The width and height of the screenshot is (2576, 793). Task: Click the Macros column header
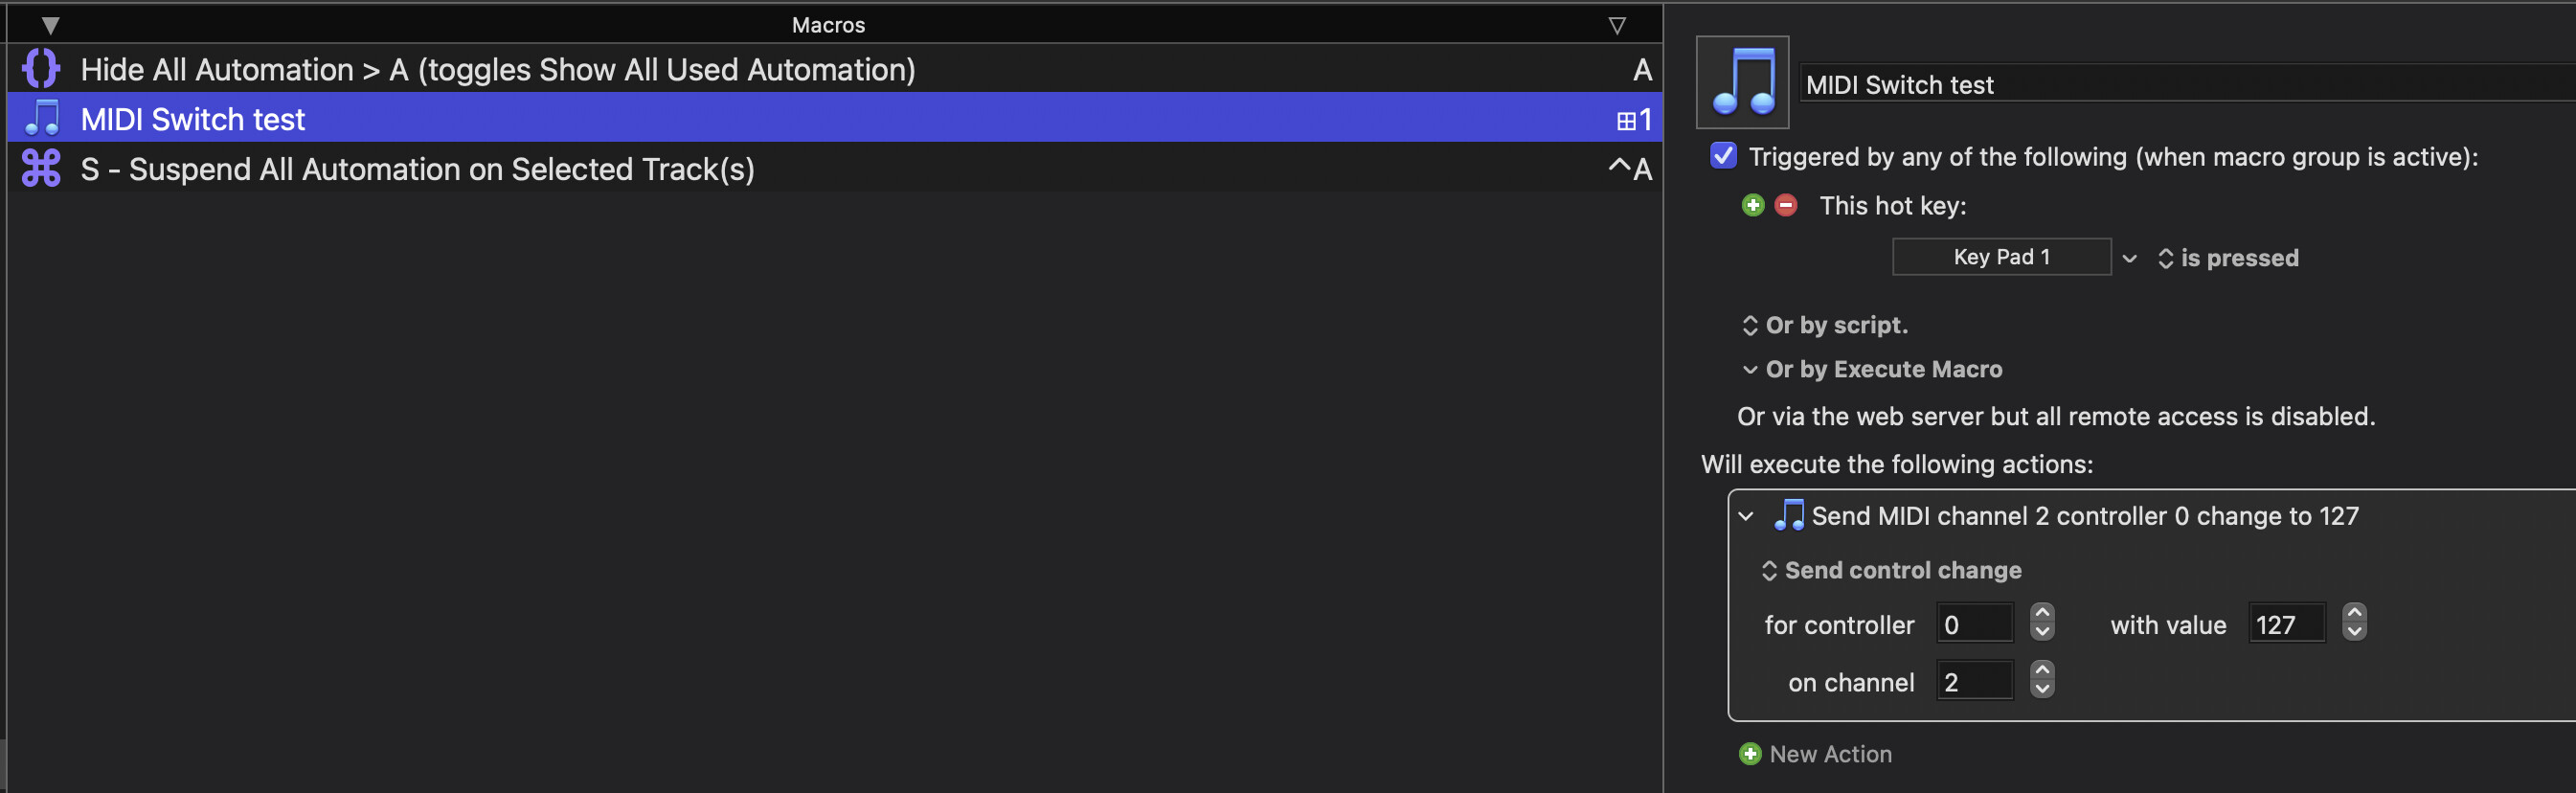(x=828, y=24)
